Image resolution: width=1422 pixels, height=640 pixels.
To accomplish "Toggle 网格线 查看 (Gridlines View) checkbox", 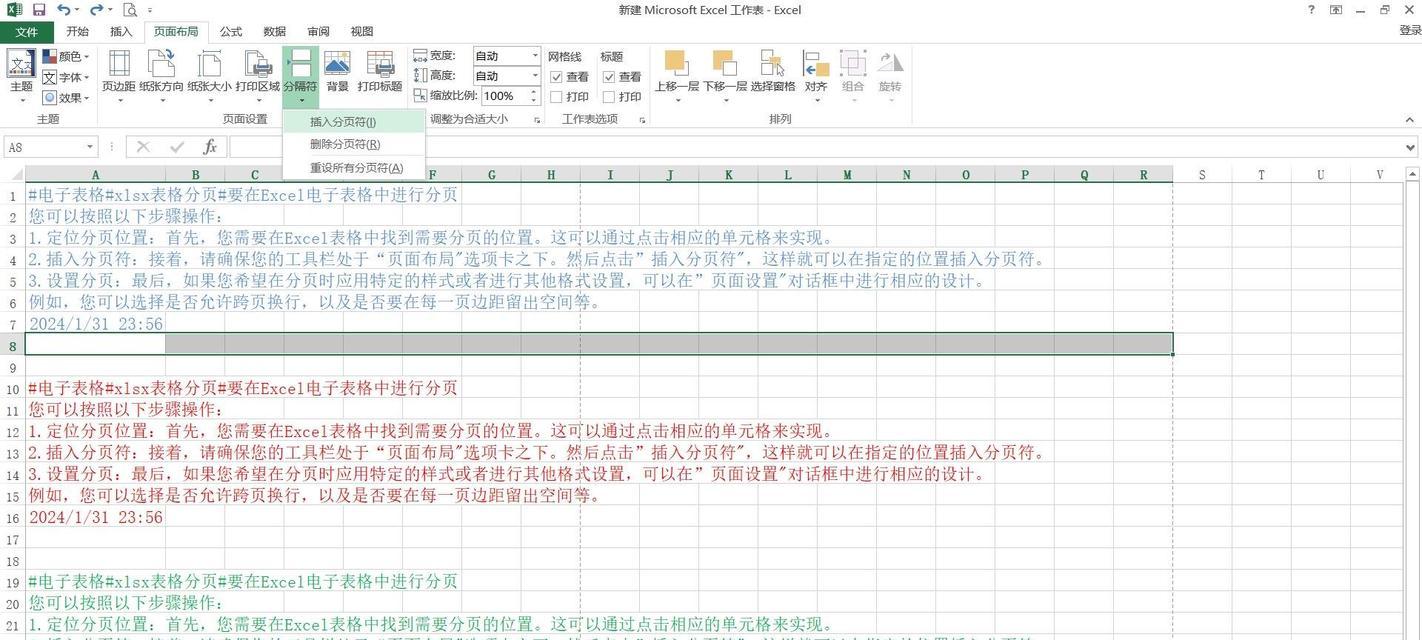I will tap(556, 77).
